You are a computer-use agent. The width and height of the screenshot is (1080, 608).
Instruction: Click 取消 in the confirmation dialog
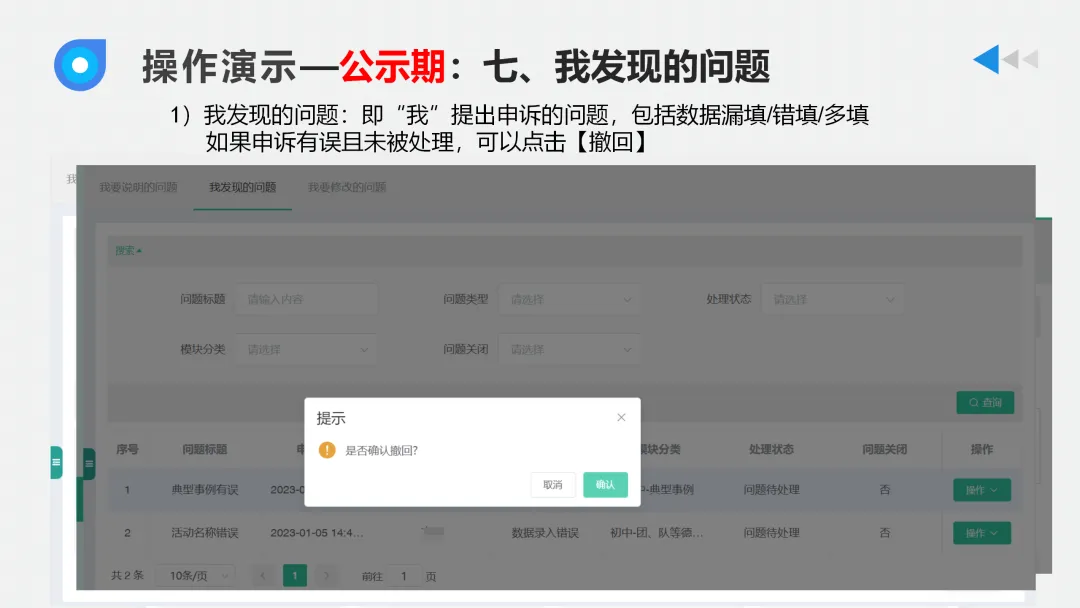click(552, 483)
